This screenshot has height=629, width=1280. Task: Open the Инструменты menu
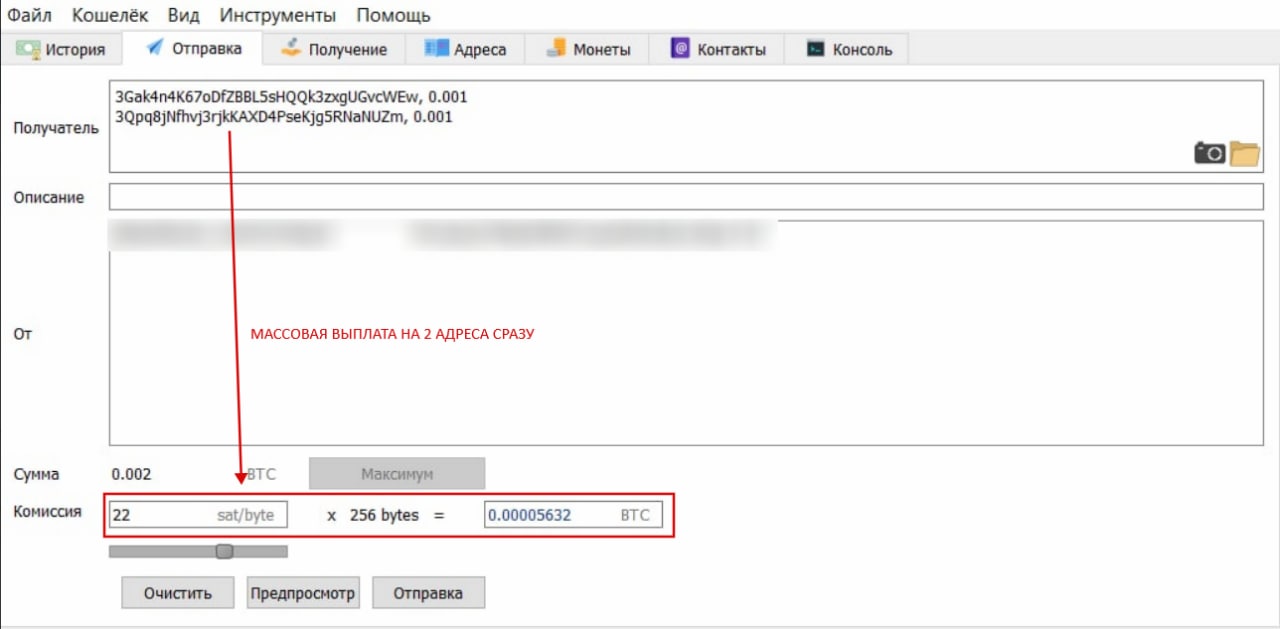coord(277,15)
